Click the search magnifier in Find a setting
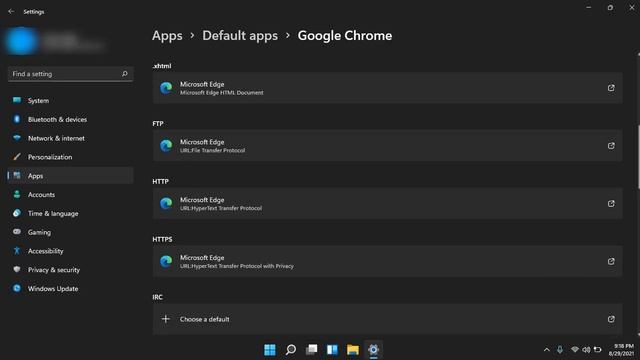 pyautogui.click(x=124, y=74)
